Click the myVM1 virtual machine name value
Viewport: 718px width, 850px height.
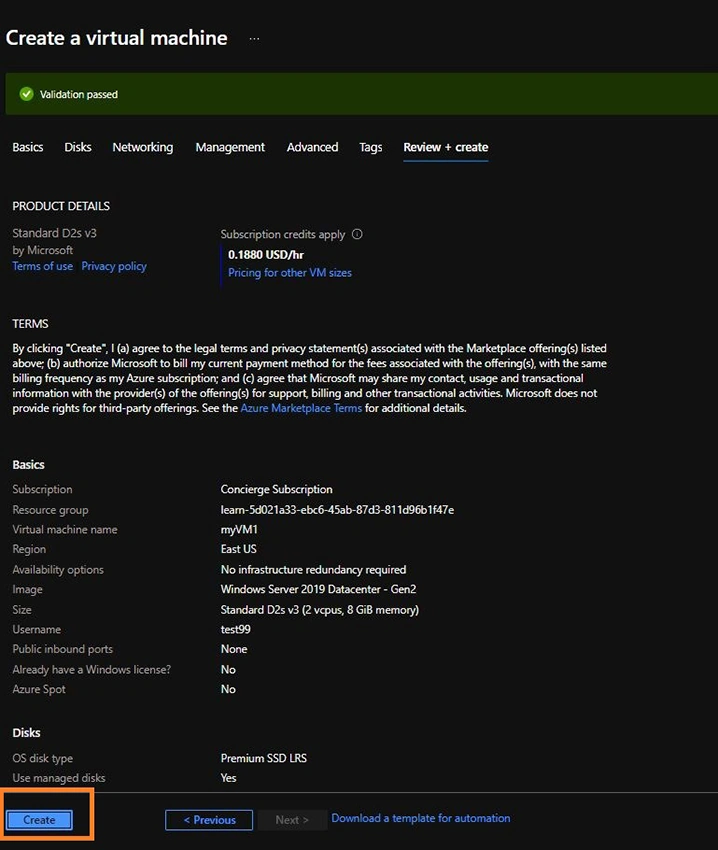[x=239, y=529]
